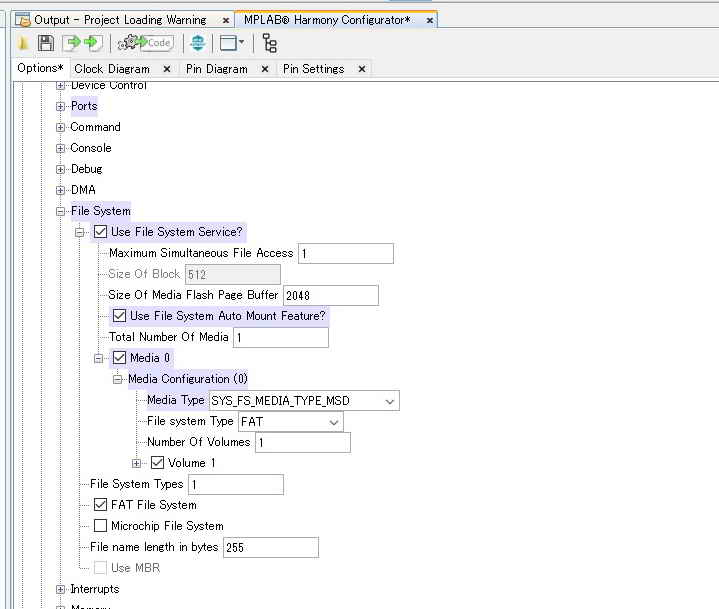This screenshot has height=609, width=719.
Task: Expand the Command tree node
Action: 60,127
